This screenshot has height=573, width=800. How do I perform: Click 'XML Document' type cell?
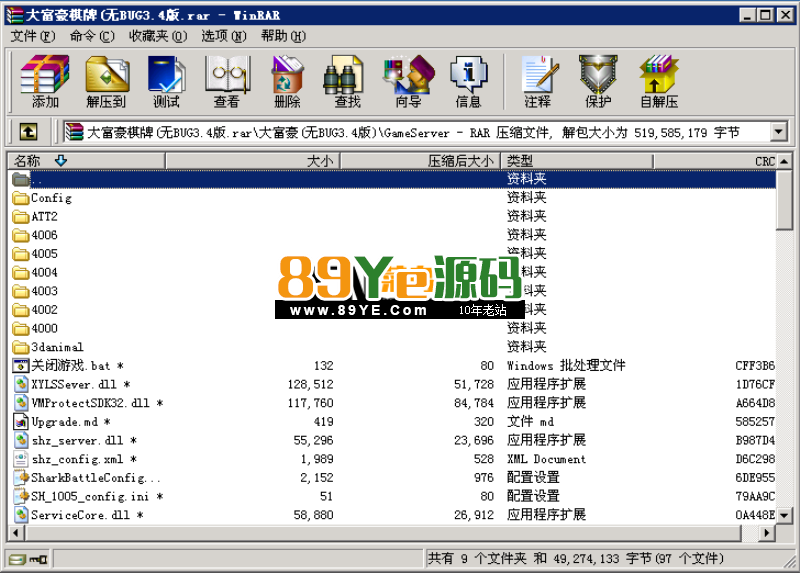[x=546, y=459]
